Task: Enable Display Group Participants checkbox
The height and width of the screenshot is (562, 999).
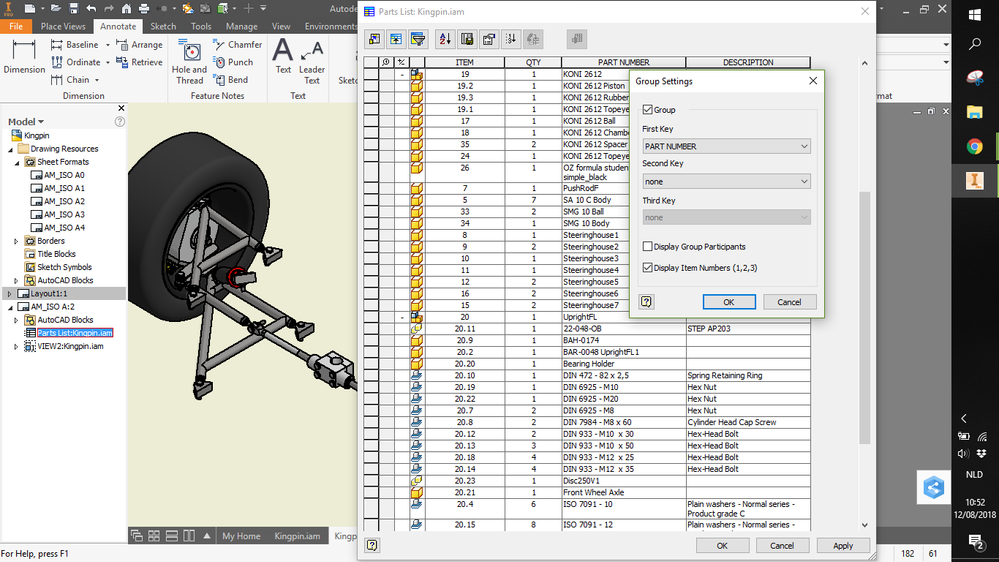Action: (648, 247)
